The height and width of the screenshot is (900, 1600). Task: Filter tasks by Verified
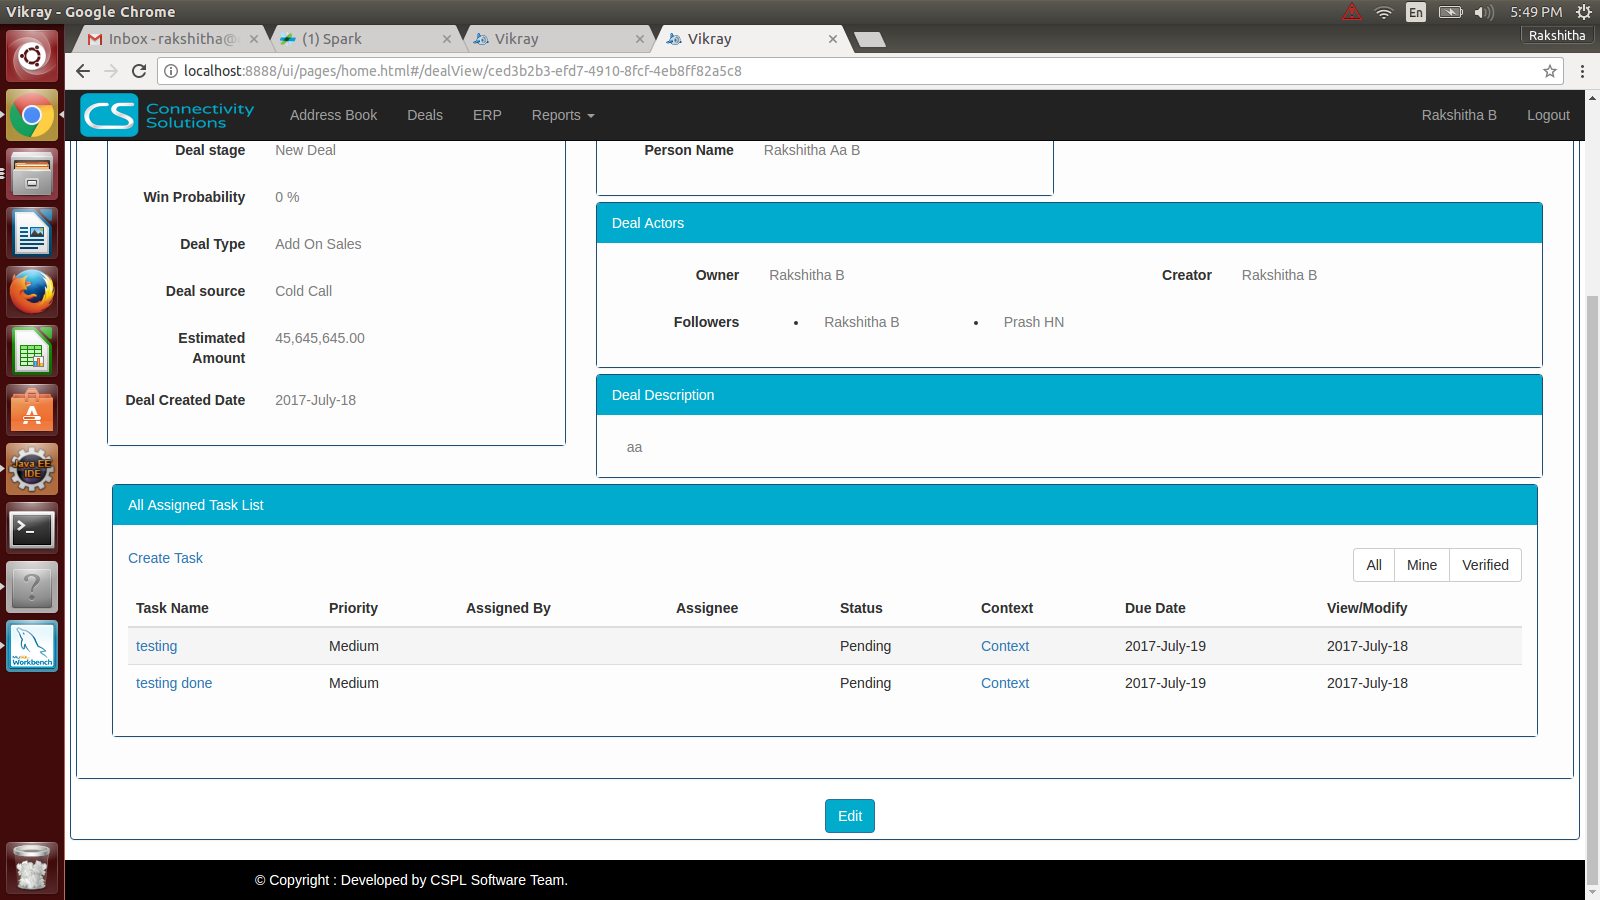coord(1485,565)
